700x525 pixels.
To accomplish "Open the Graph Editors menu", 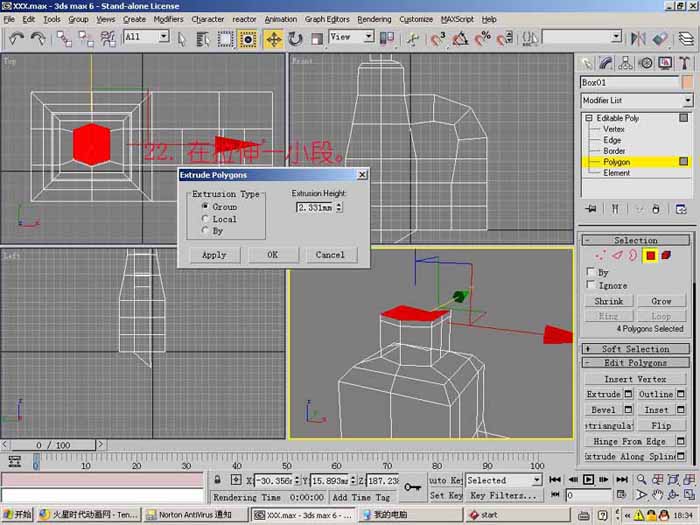I will 327,19.
